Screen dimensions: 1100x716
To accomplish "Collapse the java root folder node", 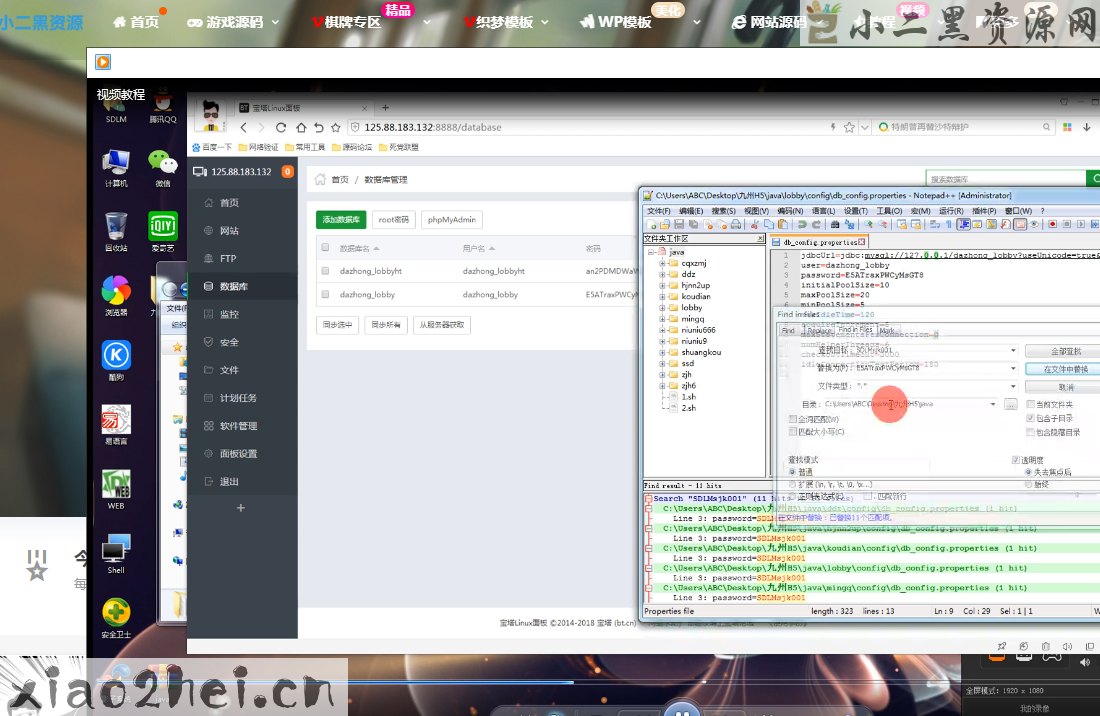I will 650,252.
